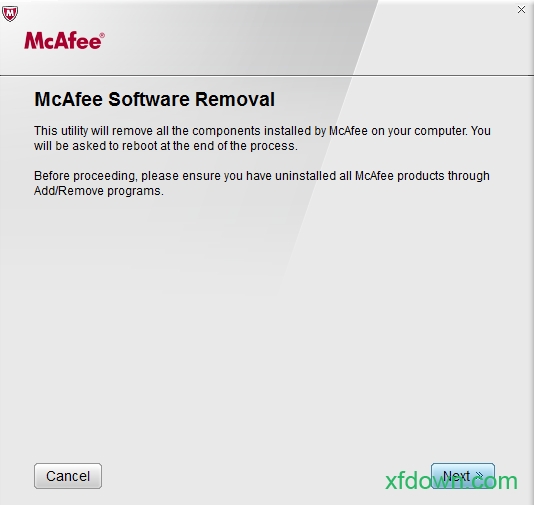
Task: Click the "Before proceeding" paragraph text
Action: 262,183
